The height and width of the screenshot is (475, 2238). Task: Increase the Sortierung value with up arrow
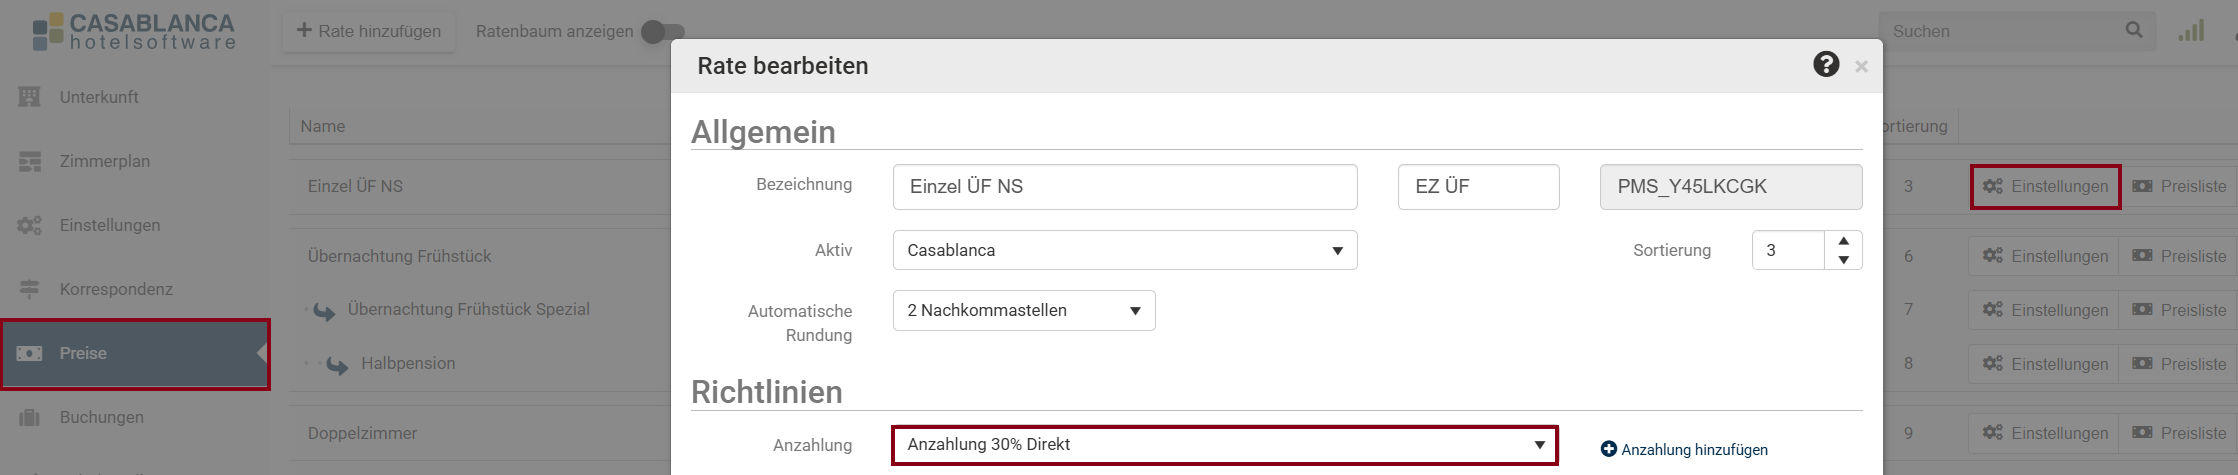pyautogui.click(x=1843, y=241)
